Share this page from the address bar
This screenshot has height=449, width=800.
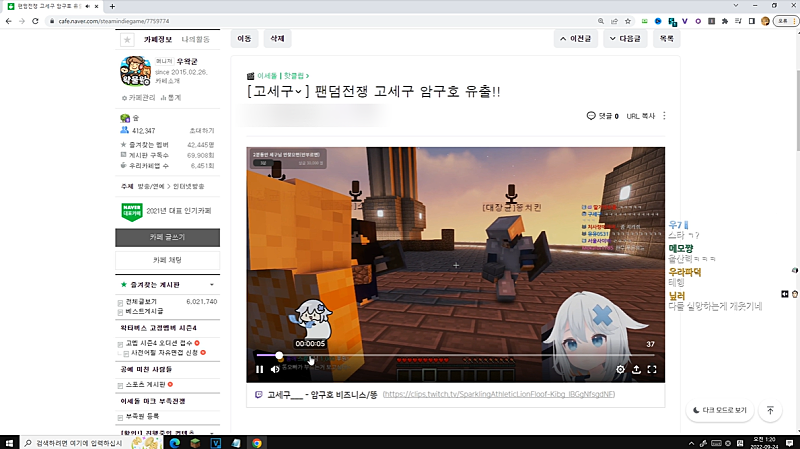tap(614, 21)
